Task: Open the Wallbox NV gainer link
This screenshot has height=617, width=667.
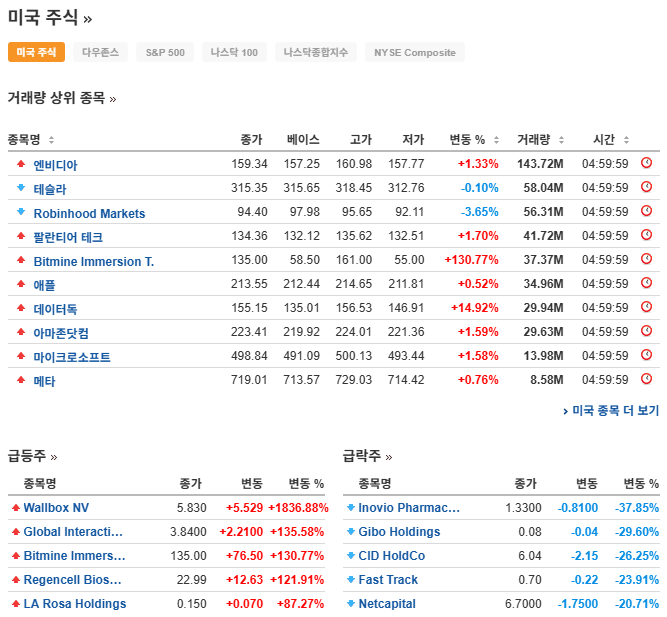Action: click(x=56, y=508)
